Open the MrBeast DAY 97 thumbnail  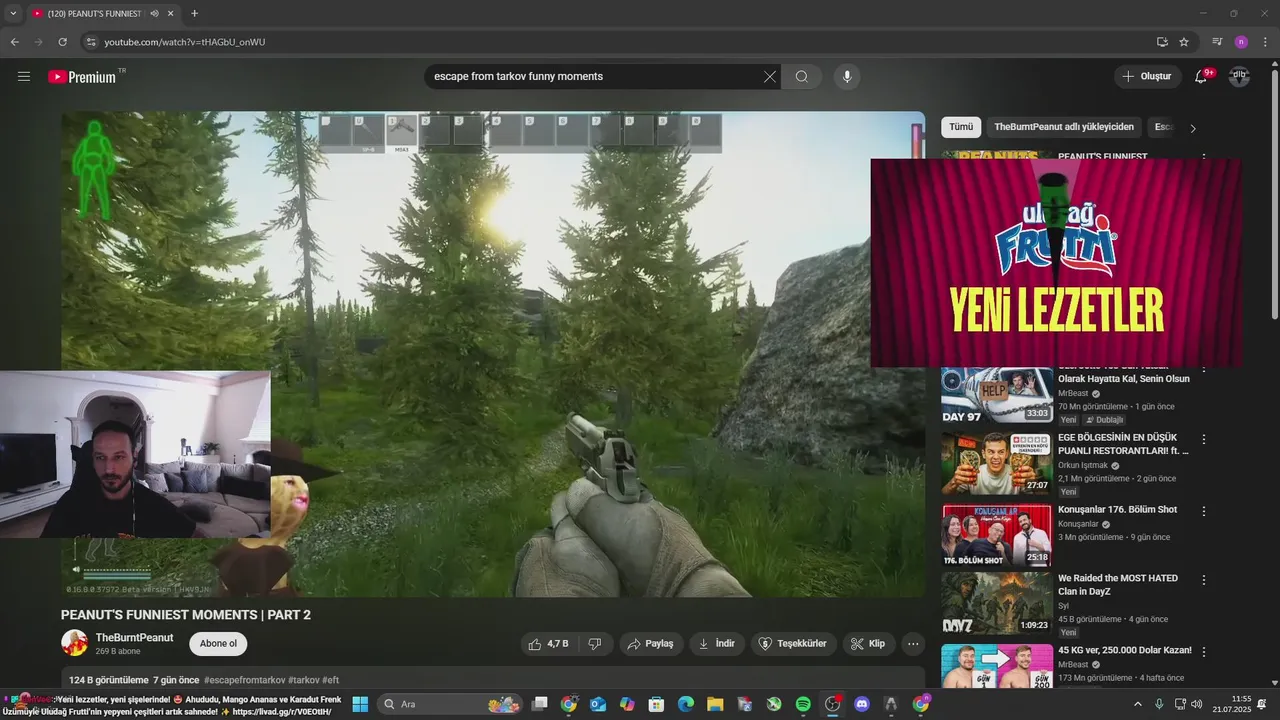pyautogui.click(x=997, y=394)
